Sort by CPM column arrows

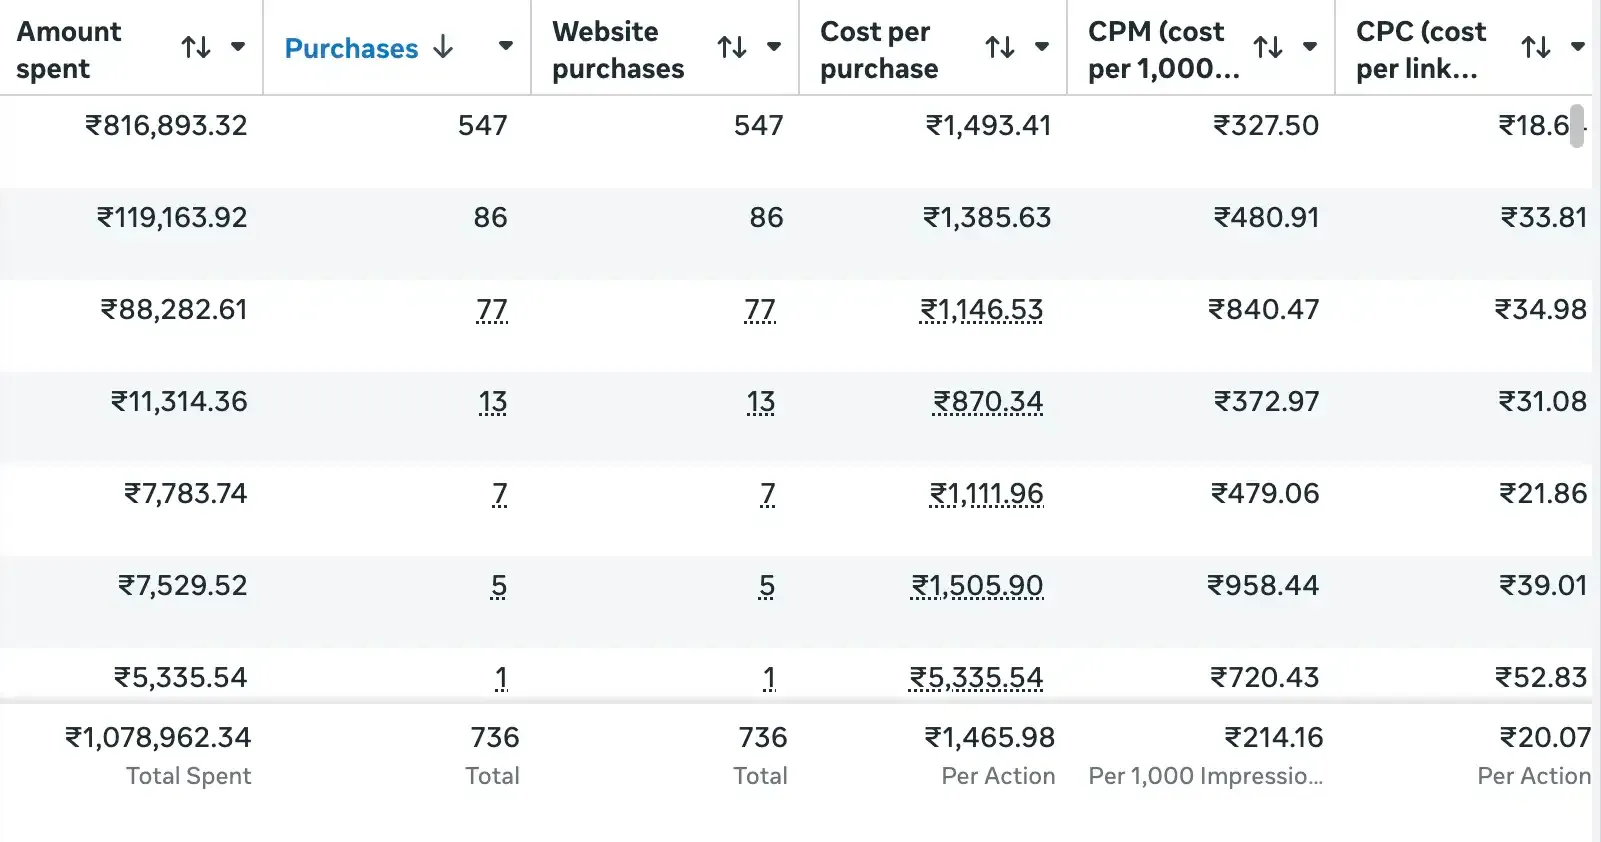pyautogui.click(x=1268, y=47)
